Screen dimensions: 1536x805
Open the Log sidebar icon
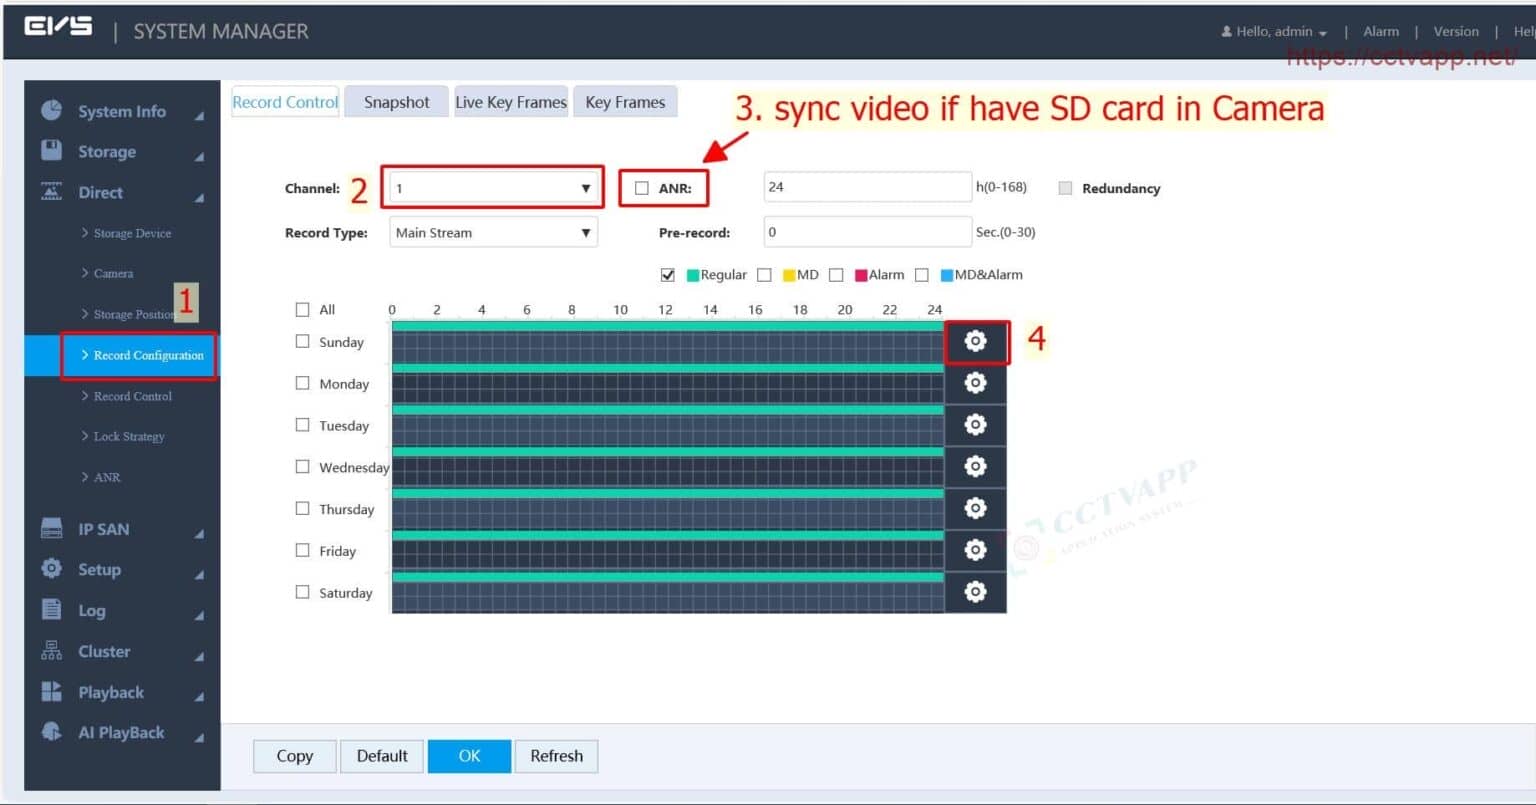click(x=51, y=609)
